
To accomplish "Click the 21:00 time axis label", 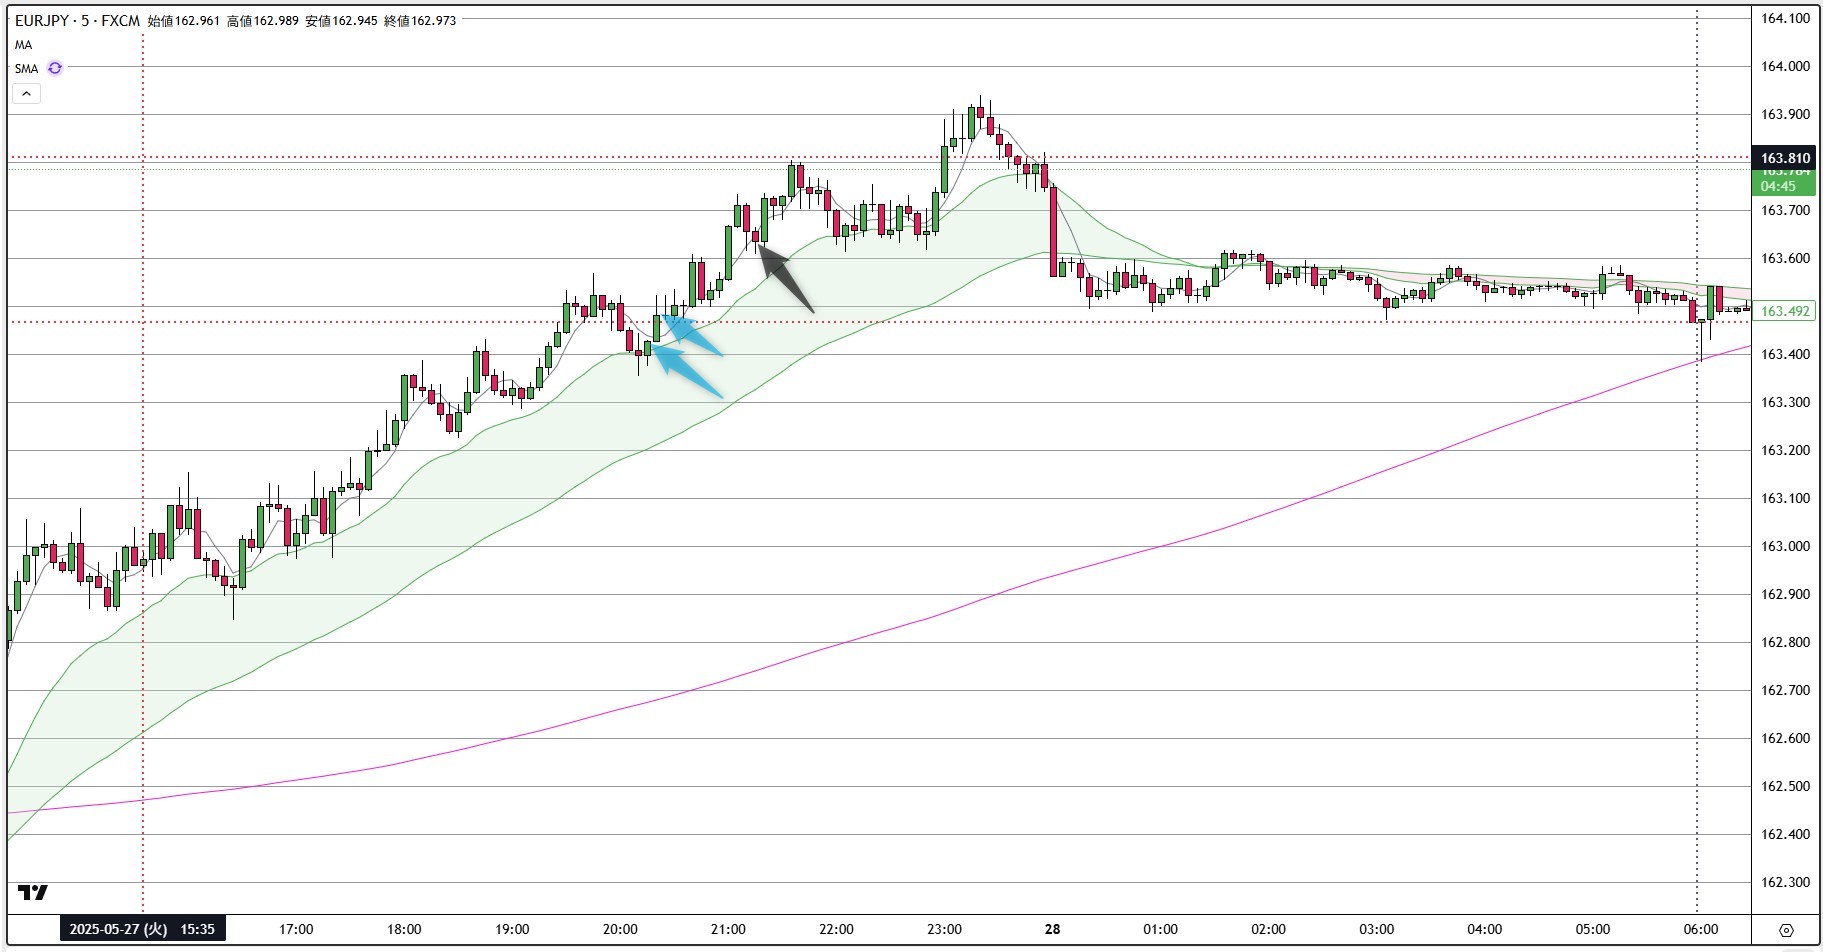I will (728, 929).
